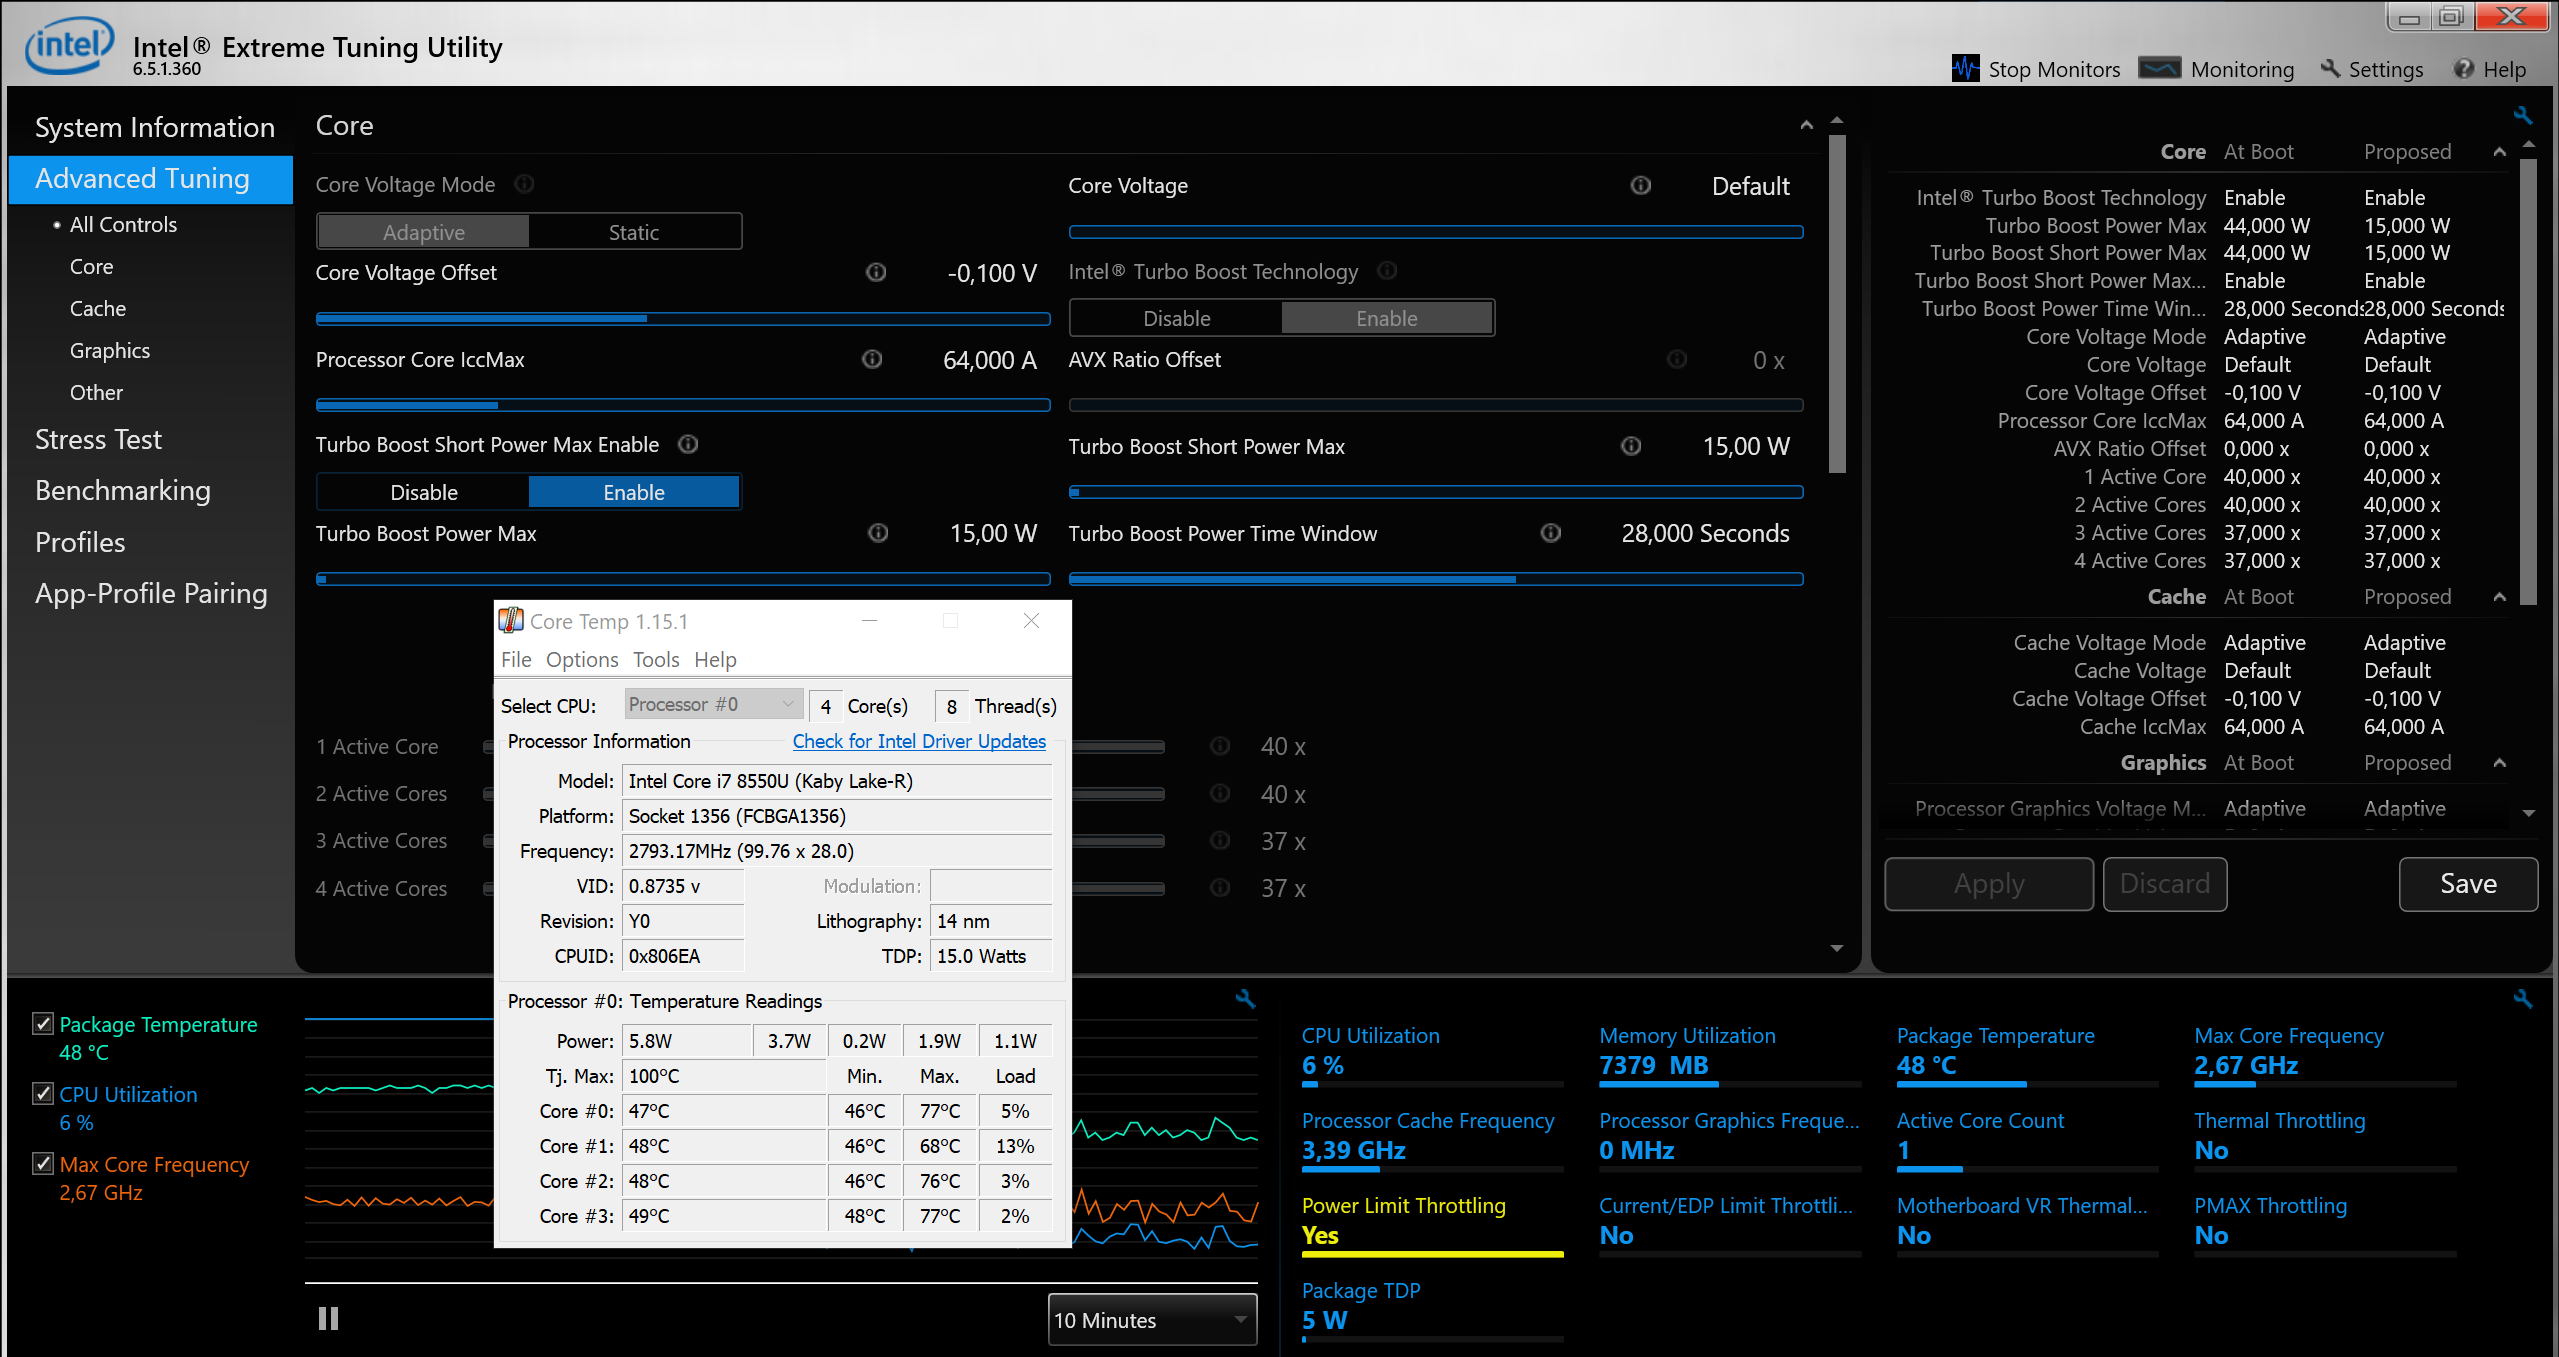Pause the monitoring graph
Viewport: 2559px width, 1357px height.
click(x=328, y=1319)
